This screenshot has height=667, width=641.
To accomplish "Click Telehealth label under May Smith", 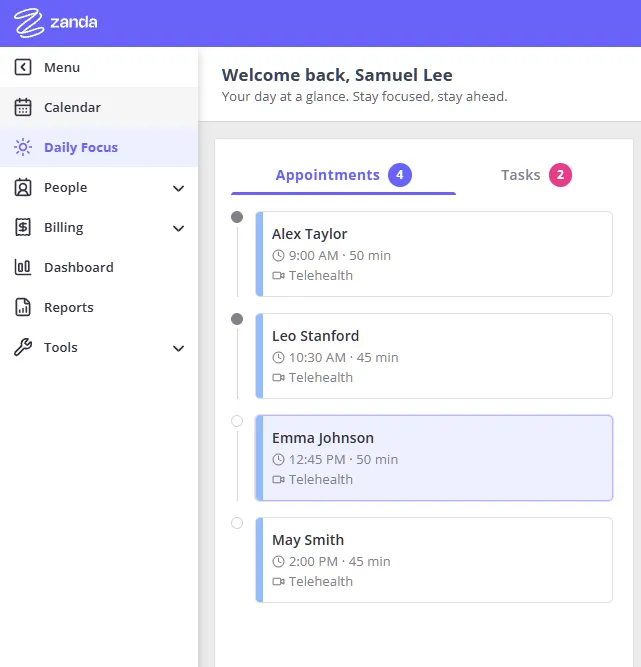I will coord(321,582).
